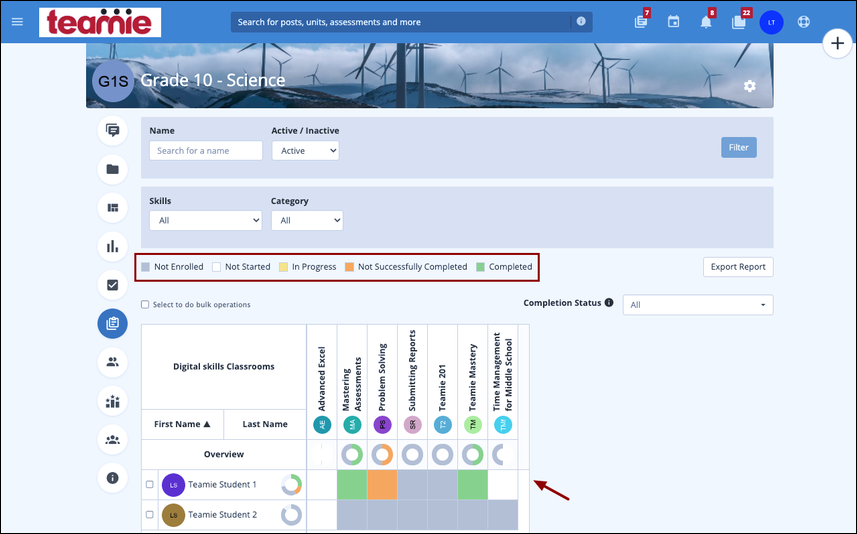Click the Not Successfully Completed legend swatch
Viewport: 857px width, 534px height.
tap(349, 267)
